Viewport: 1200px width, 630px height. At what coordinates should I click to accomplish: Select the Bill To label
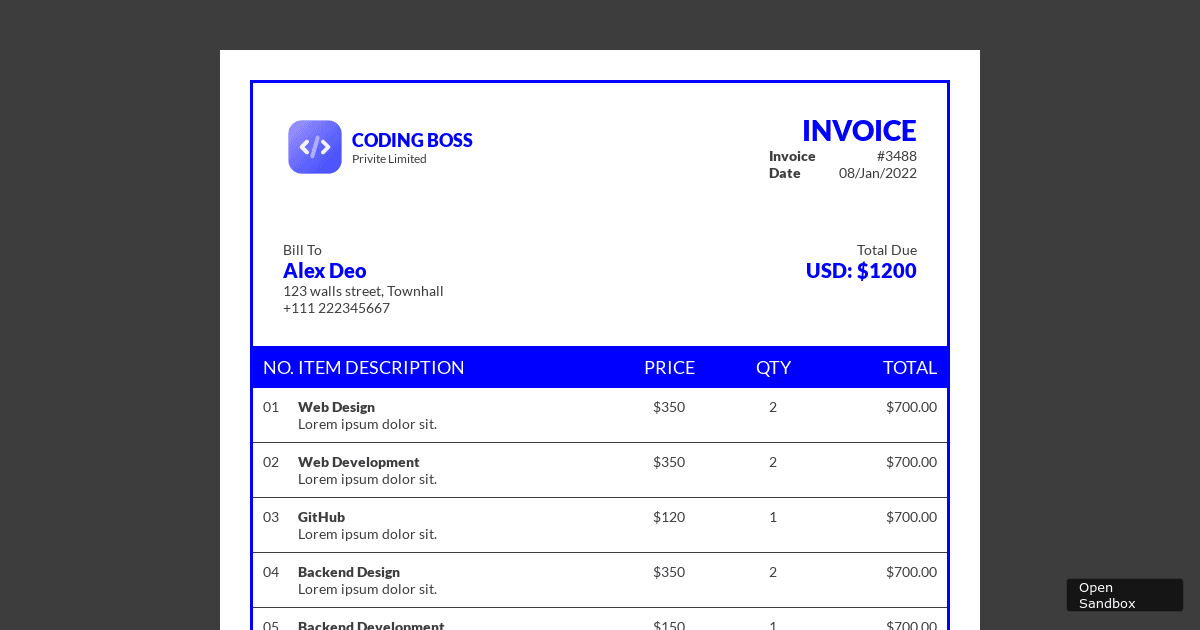click(302, 250)
